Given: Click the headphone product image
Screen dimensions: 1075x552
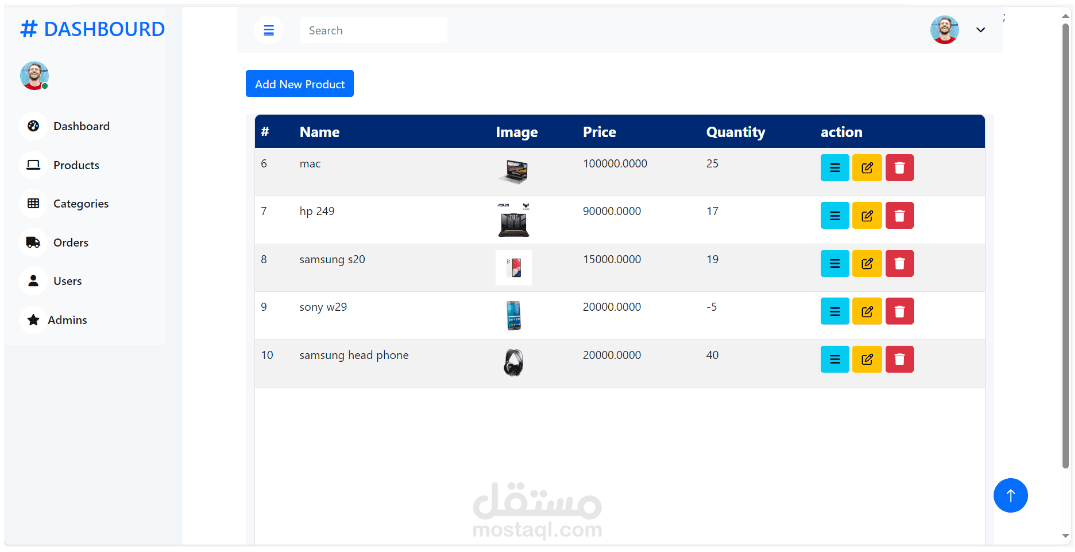Looking at the screenshot, I should pyautogui.click(x=514, y=362).
